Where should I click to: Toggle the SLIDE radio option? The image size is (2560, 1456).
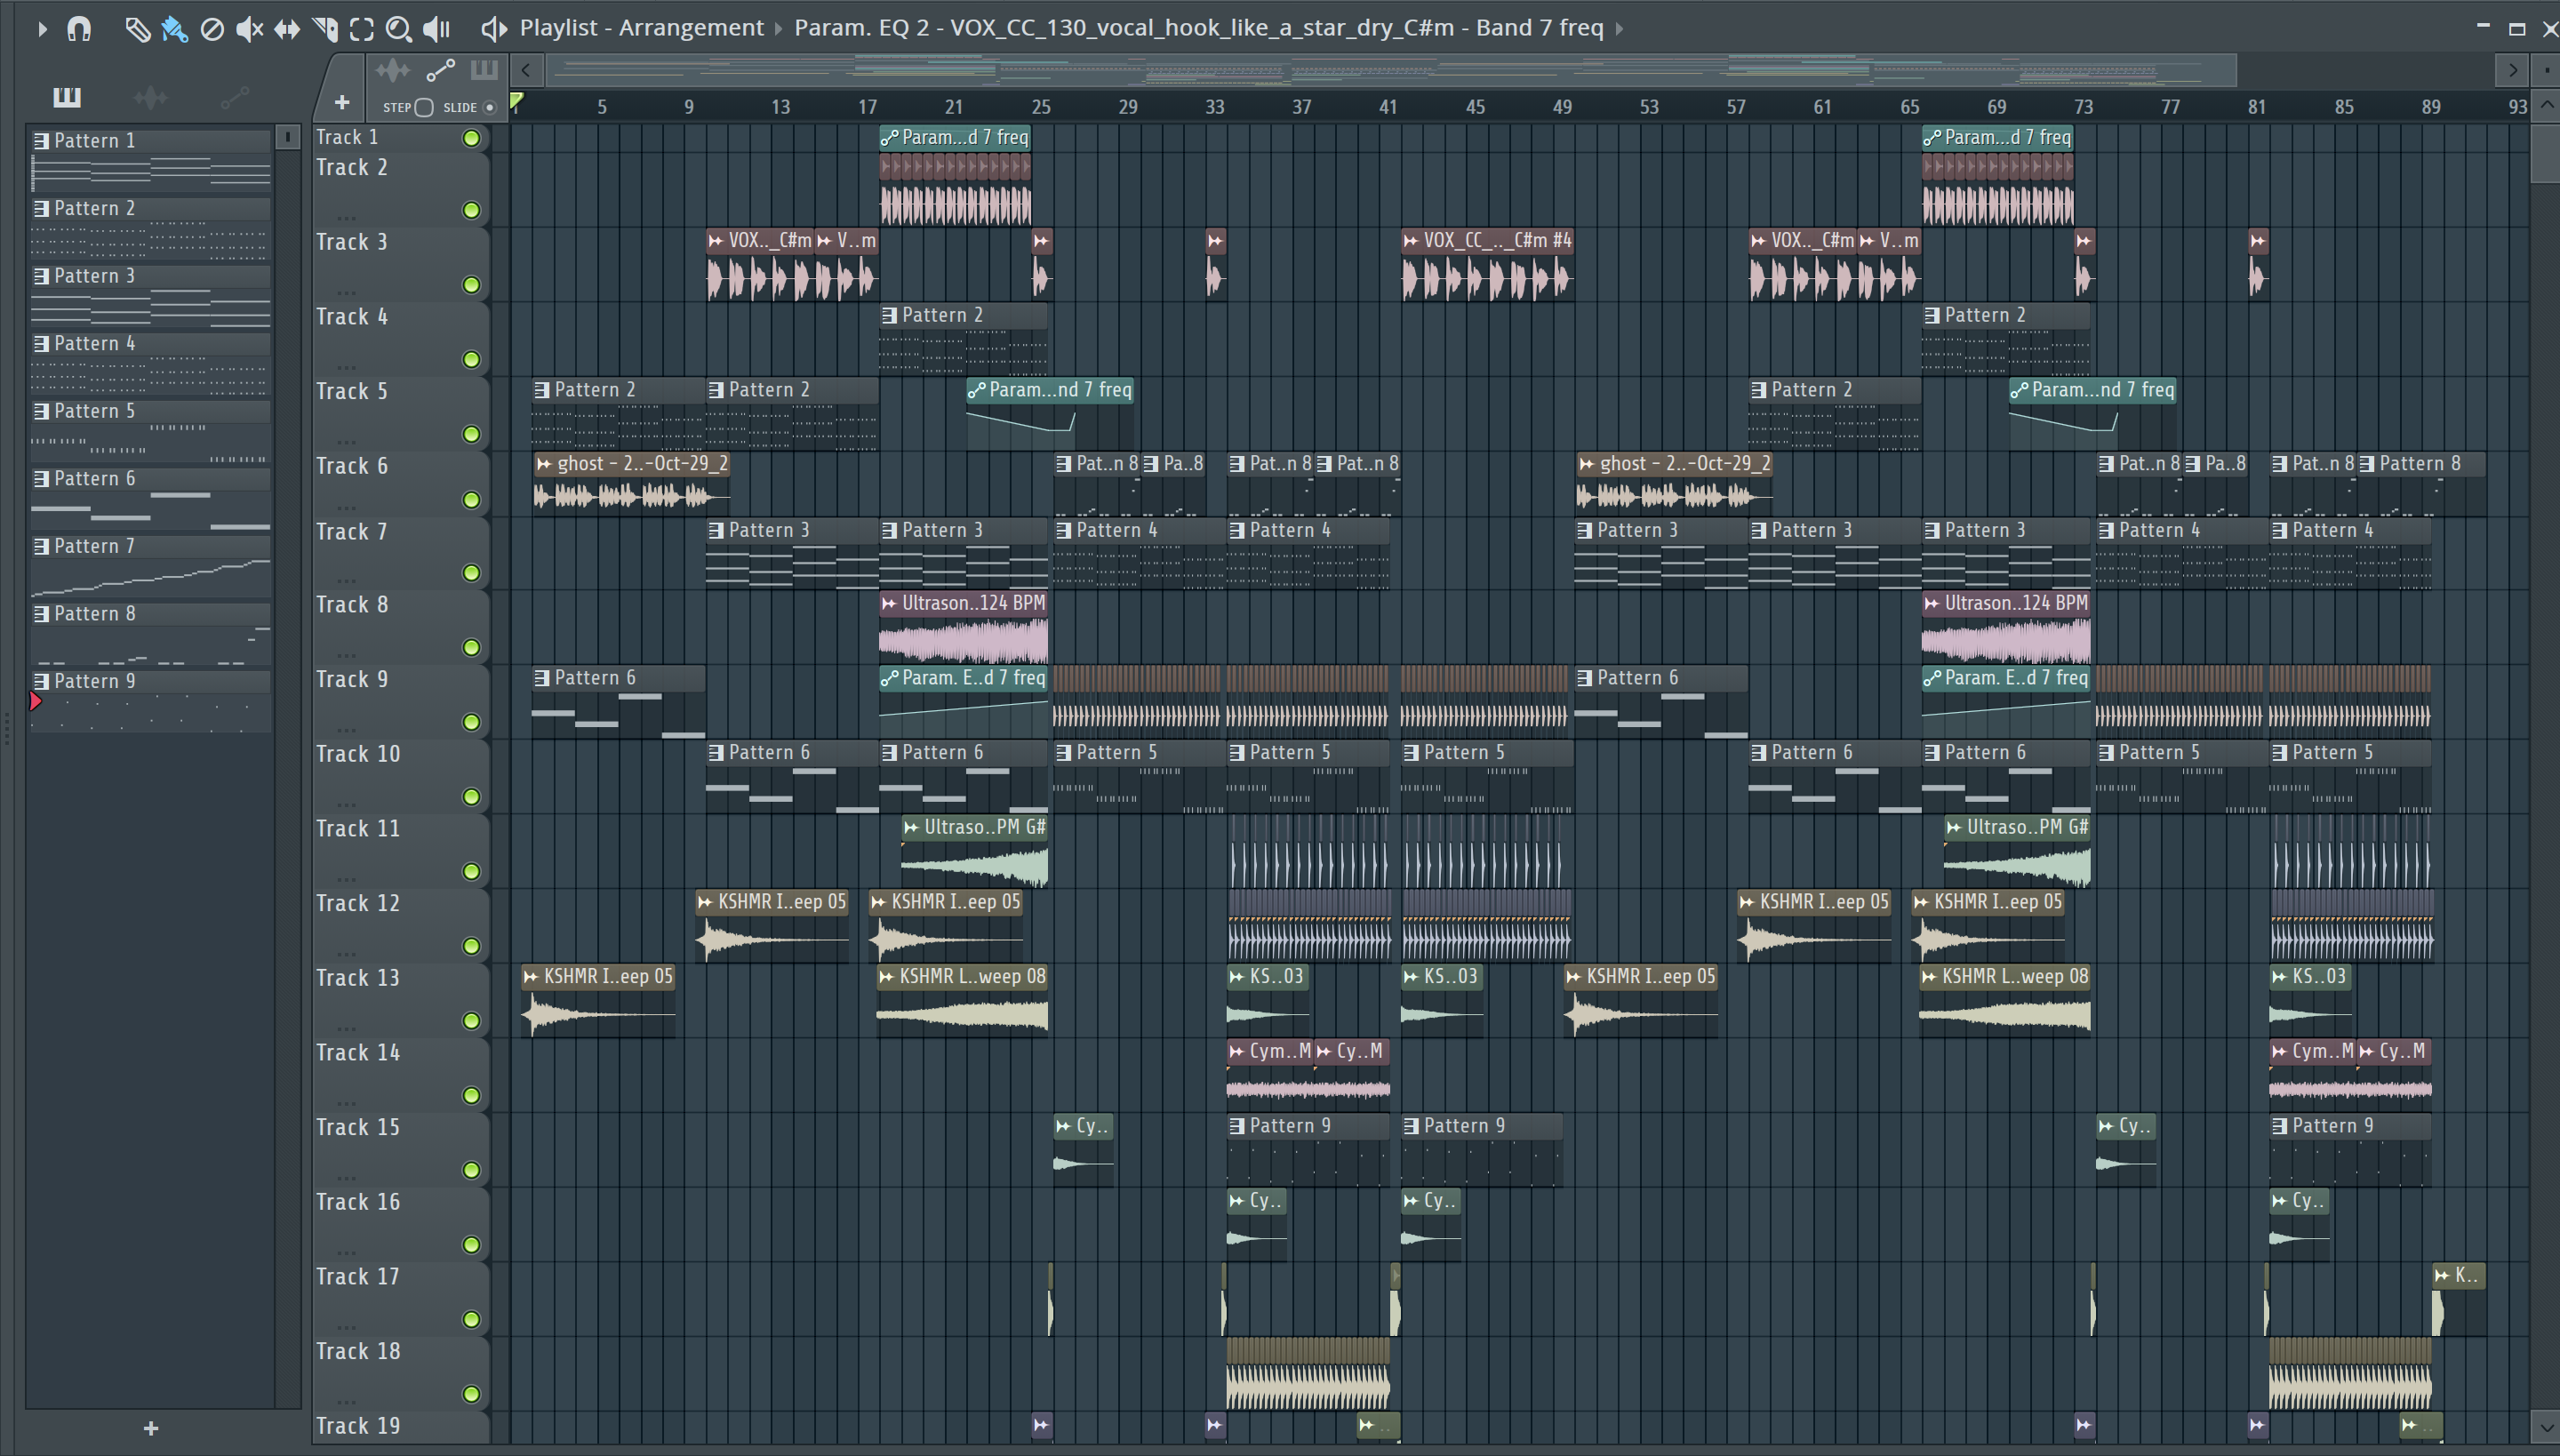489,108
